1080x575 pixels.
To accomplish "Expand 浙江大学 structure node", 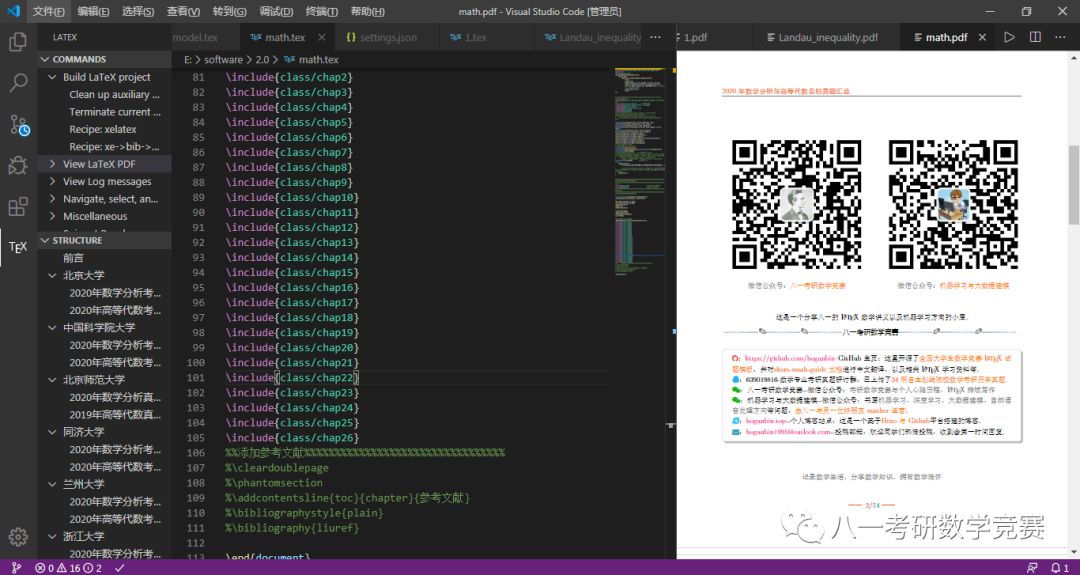I will click(52, 536).
